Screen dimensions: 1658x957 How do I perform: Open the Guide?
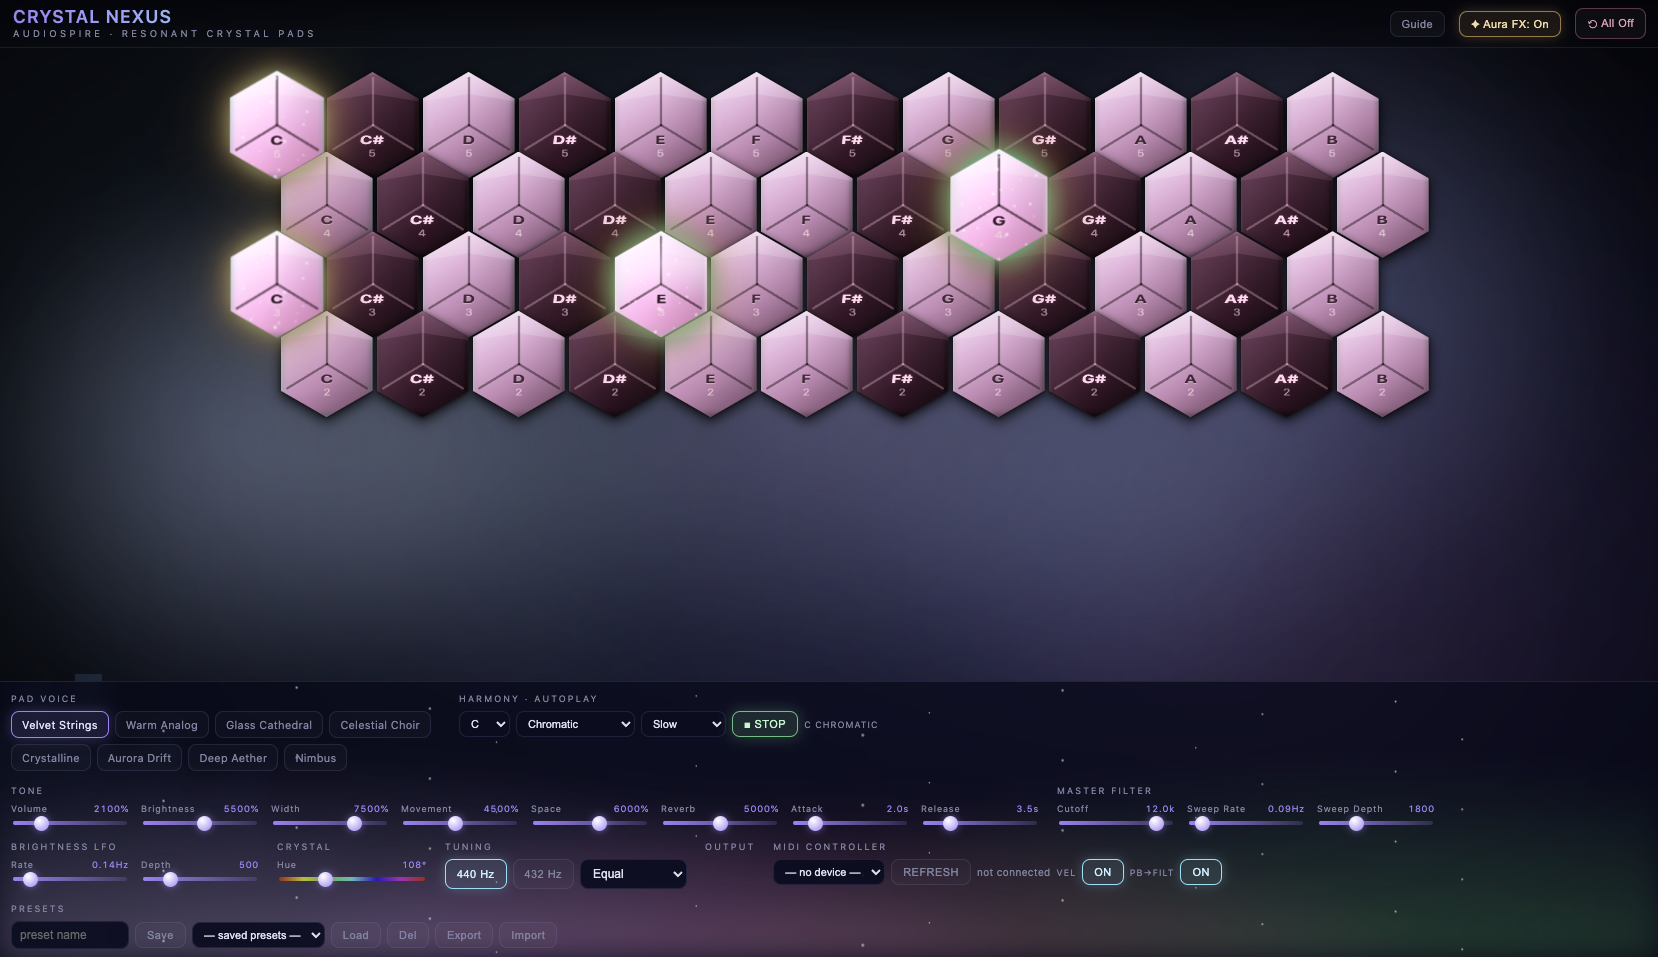tap(1417, 24)
